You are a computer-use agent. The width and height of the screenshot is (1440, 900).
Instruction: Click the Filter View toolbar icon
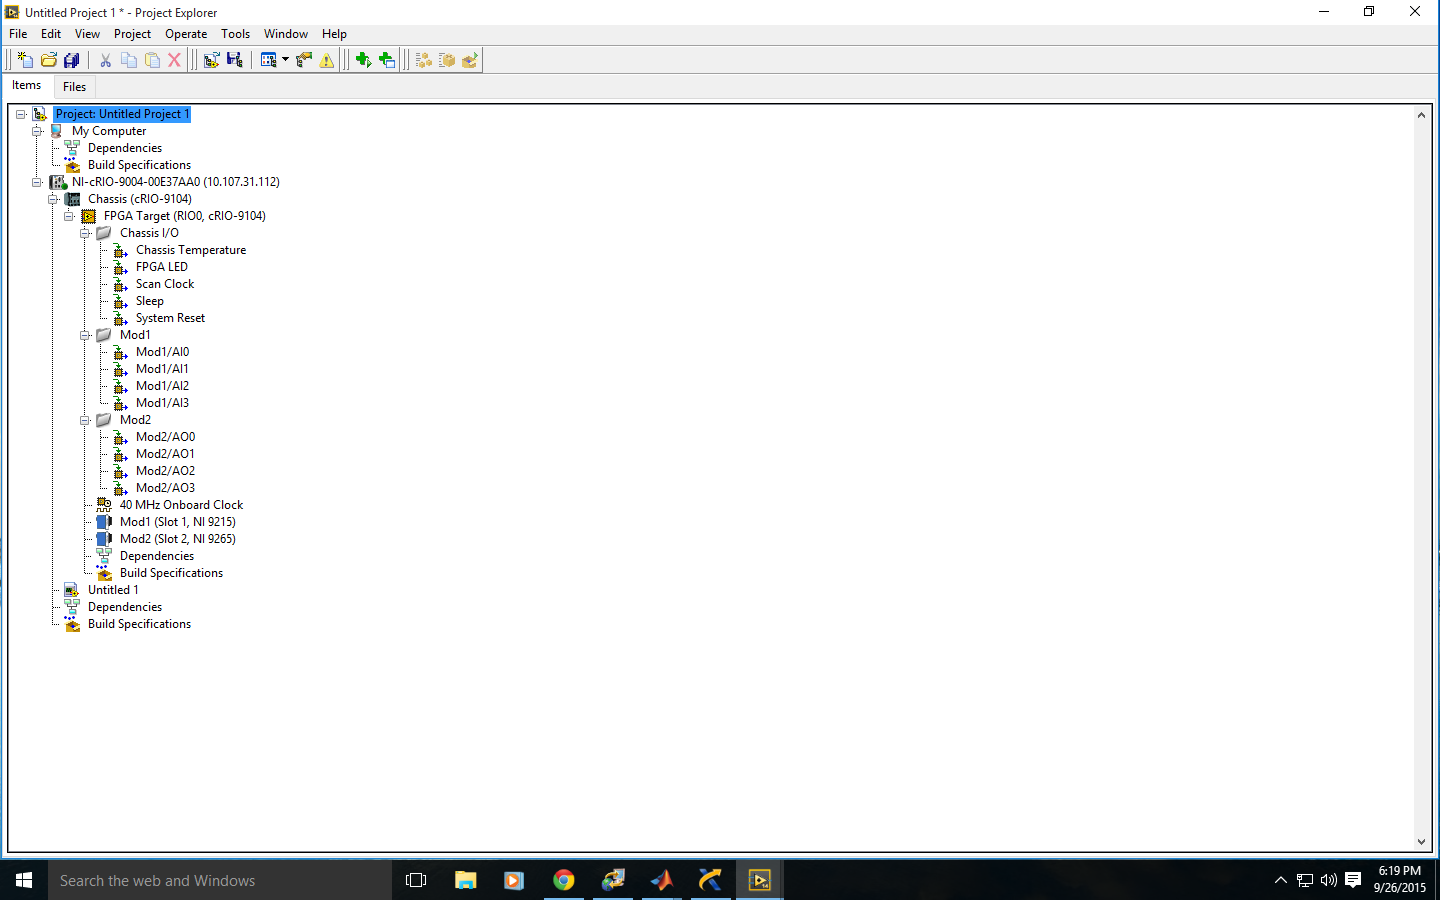tap(268, 60)
